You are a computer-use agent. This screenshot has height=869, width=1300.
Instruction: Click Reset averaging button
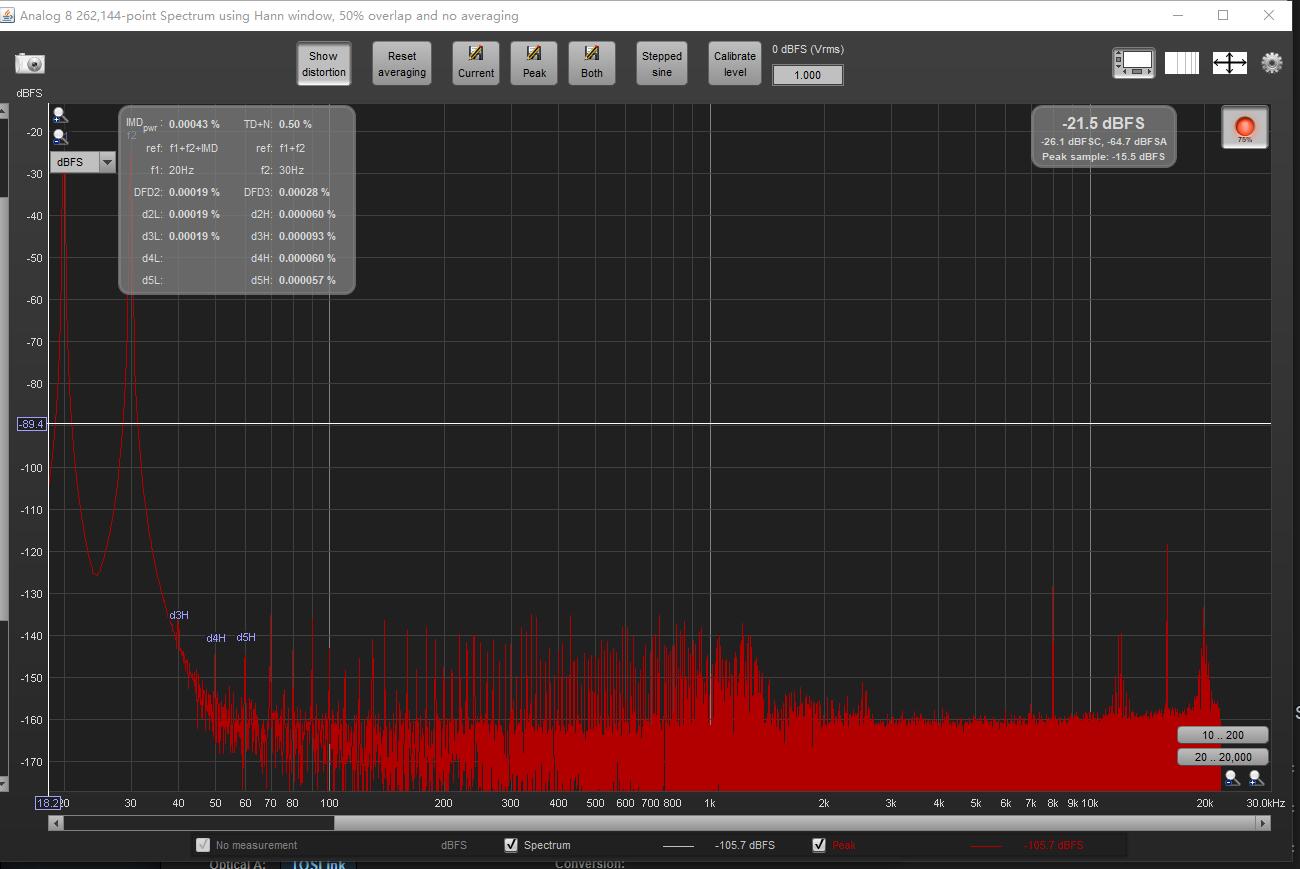(x=402, y=64)
